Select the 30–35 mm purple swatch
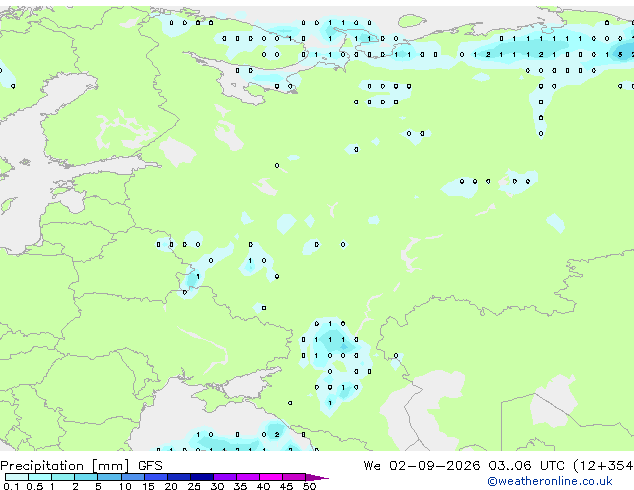Viewport: 634px width, 490px height. (225, 477)
